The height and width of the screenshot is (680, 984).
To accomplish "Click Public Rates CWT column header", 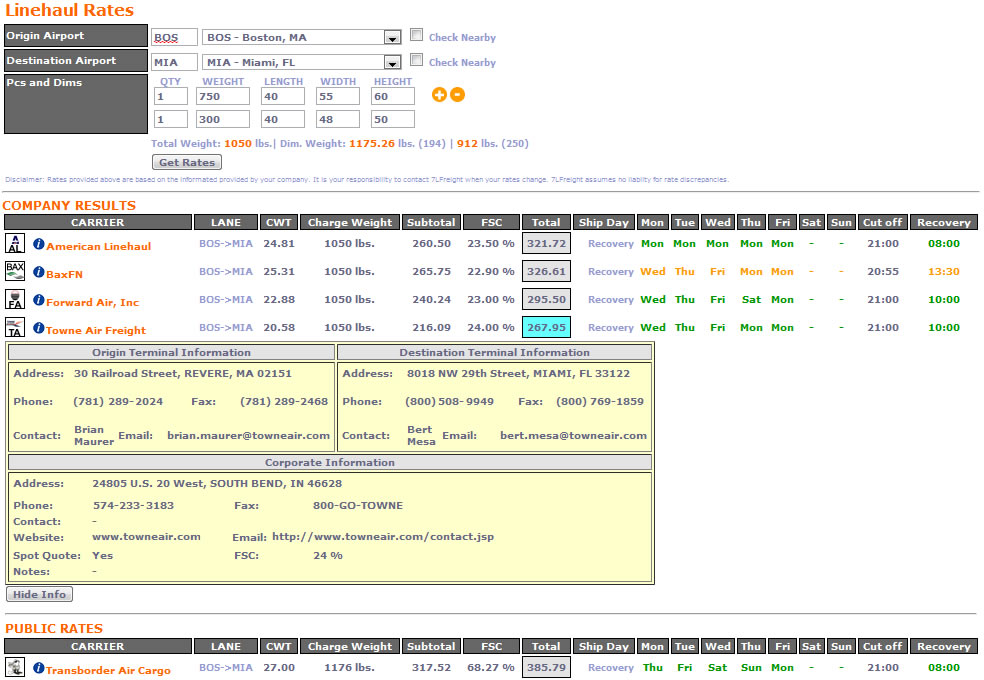I will click(279, 646).
